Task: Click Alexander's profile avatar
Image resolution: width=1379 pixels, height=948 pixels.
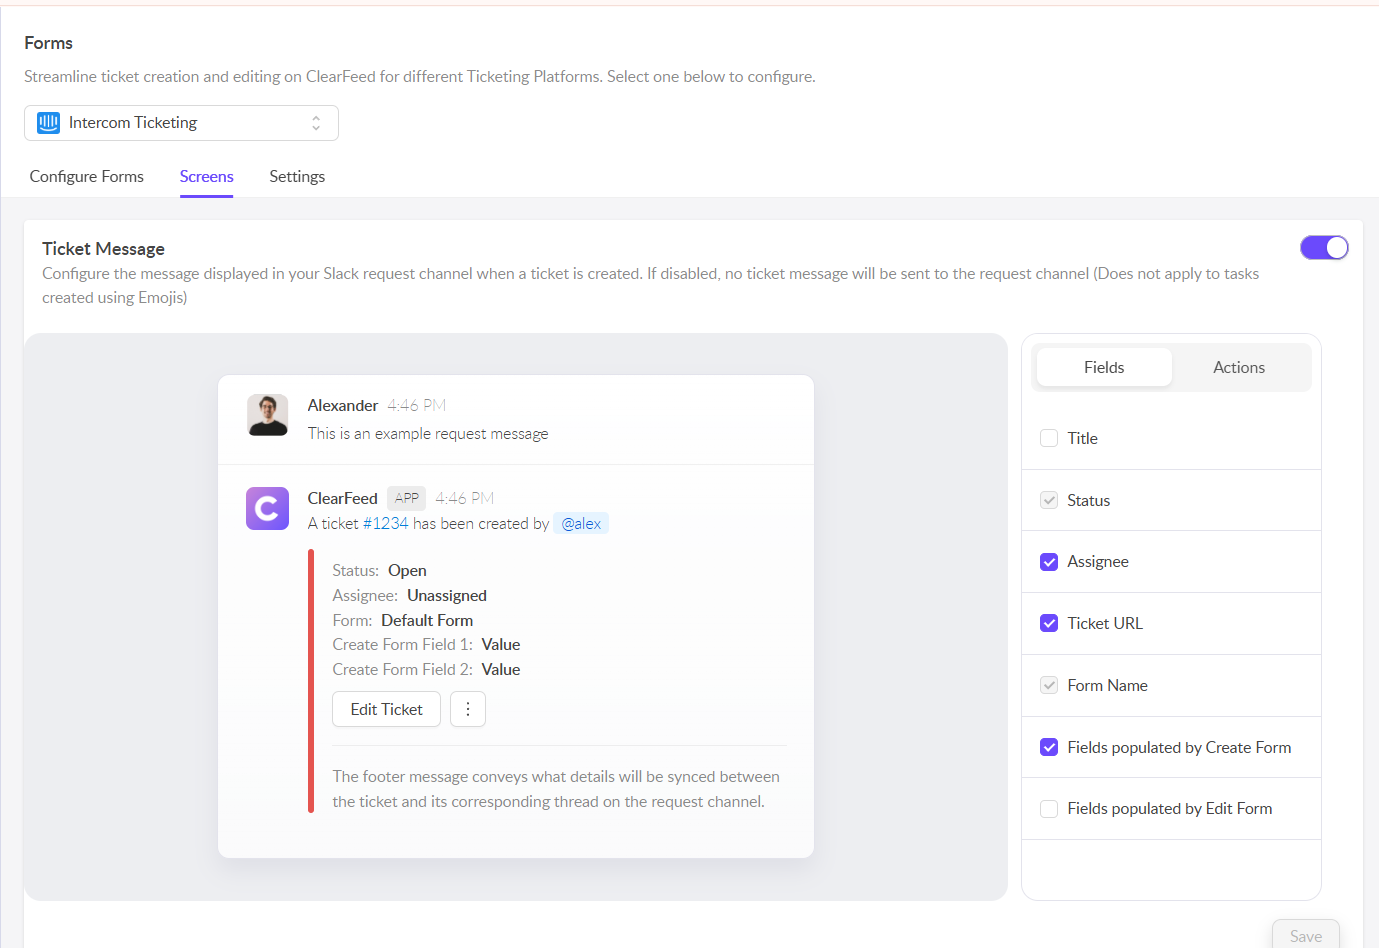Action: [x=267, y=415]
